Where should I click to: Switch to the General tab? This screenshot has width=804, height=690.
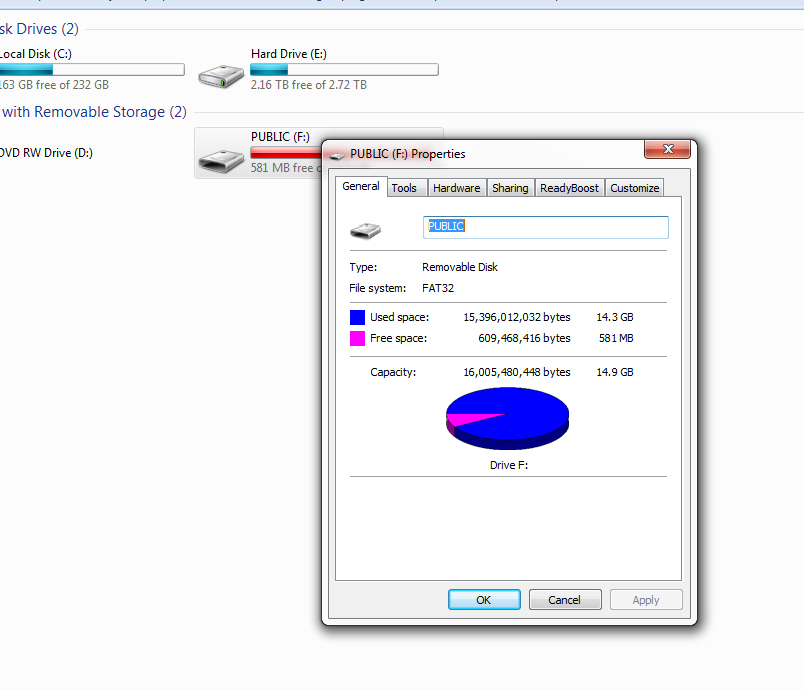pyautogui.click(x=361, y=187)
